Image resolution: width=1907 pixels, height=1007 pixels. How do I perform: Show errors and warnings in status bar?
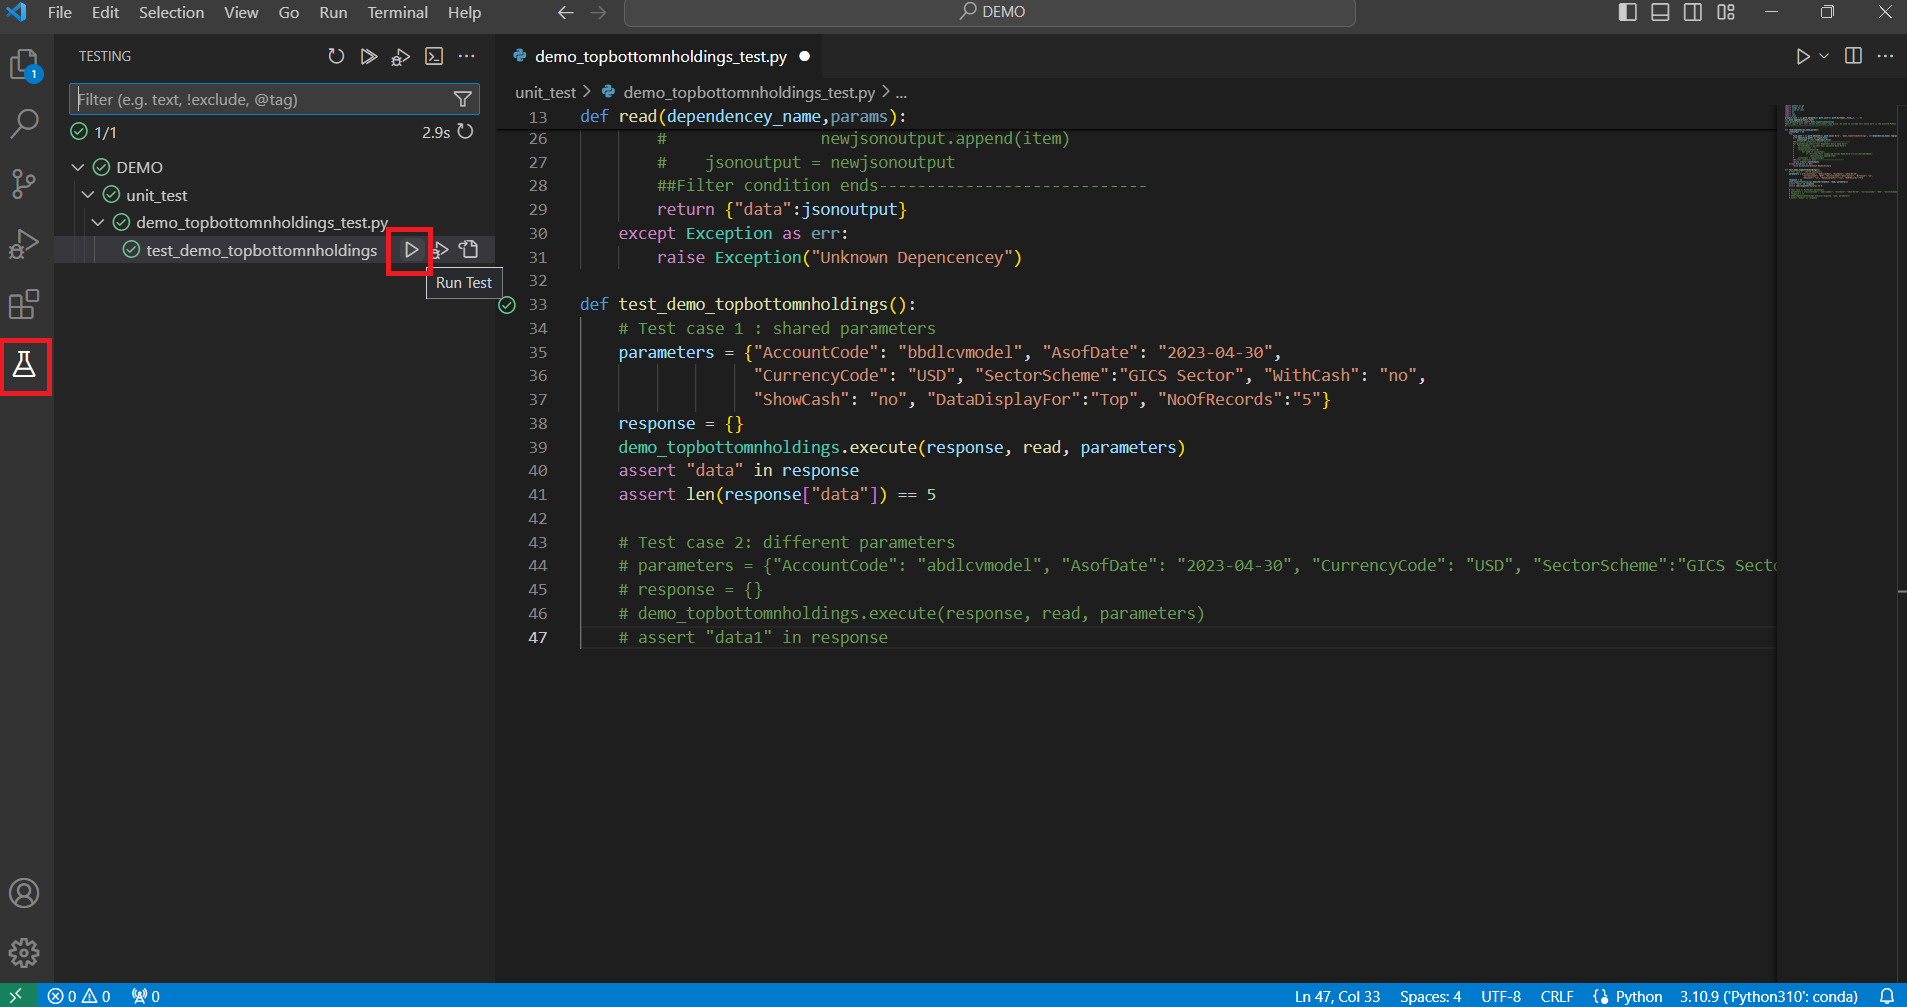coord(79,996)
